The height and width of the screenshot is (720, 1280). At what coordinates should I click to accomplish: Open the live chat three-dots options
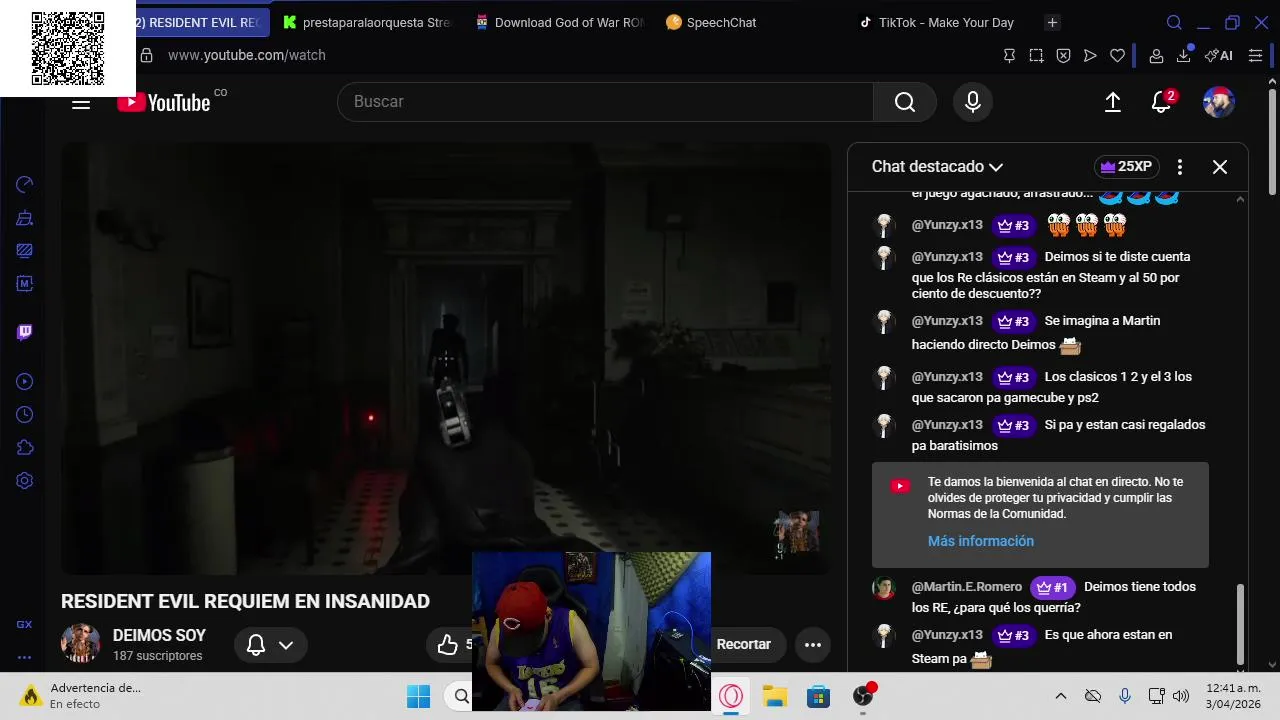click(x=1180, y=167)
